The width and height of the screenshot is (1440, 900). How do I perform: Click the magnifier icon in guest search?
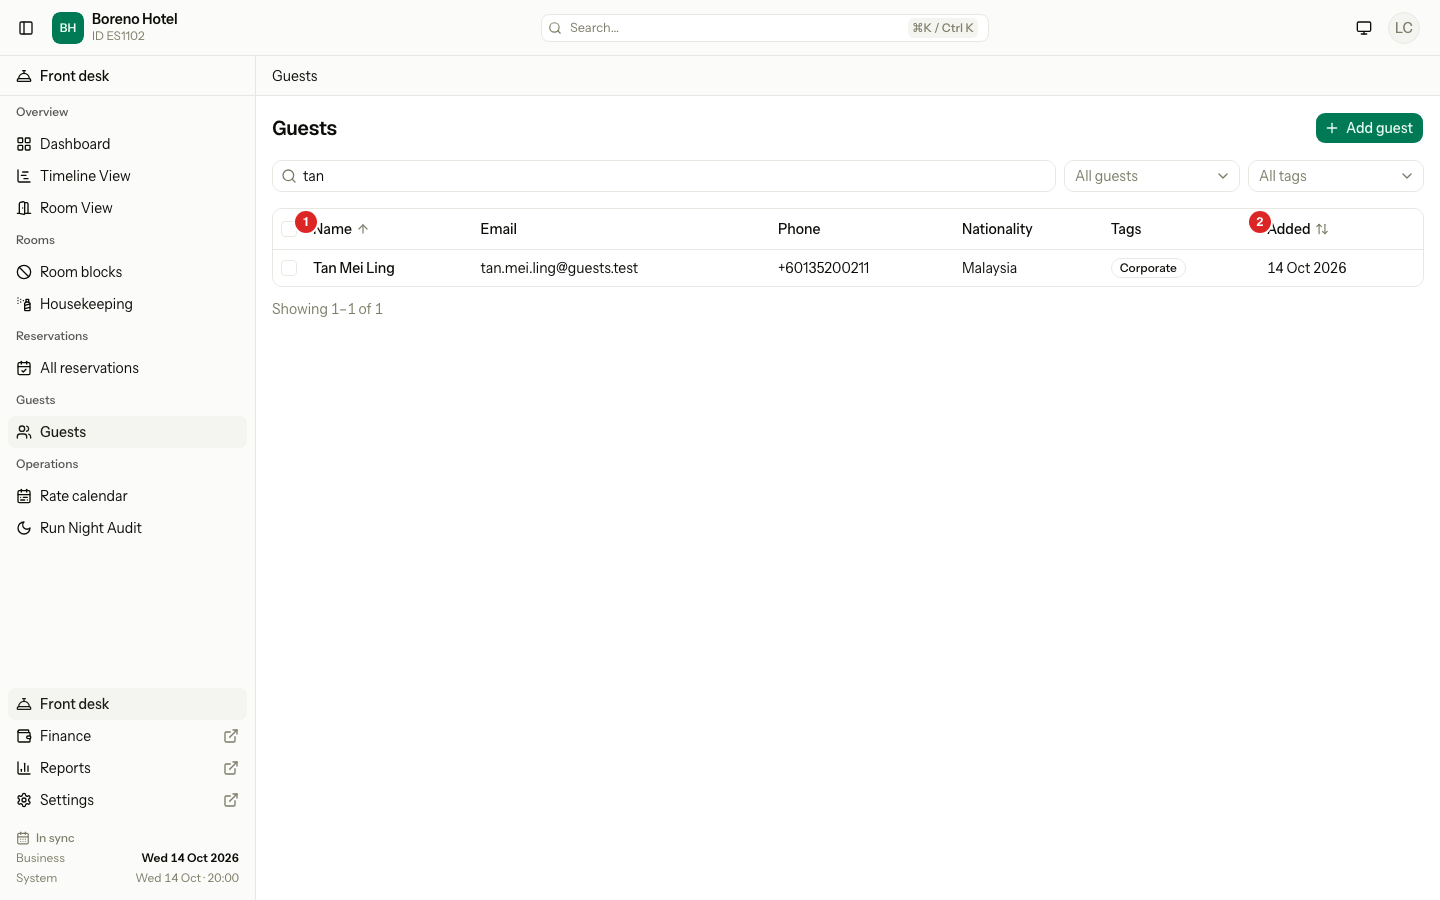289,176
